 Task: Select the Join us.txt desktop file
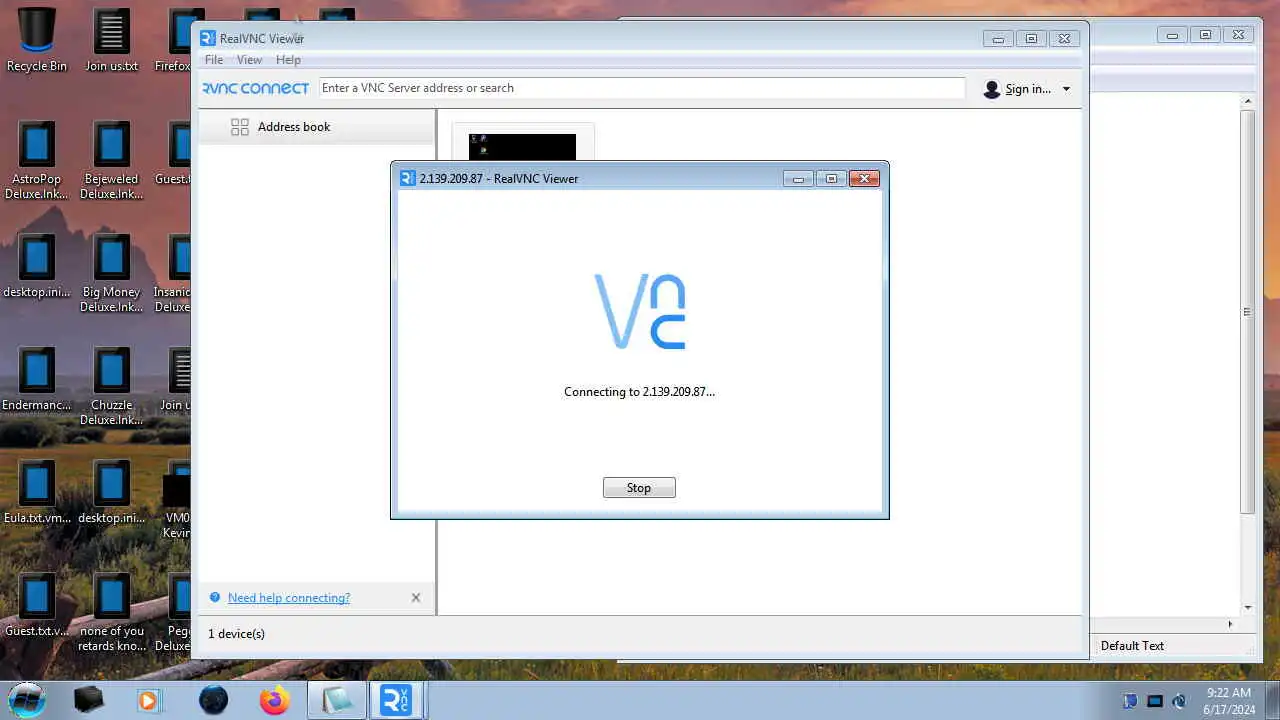tap(112, 41)
